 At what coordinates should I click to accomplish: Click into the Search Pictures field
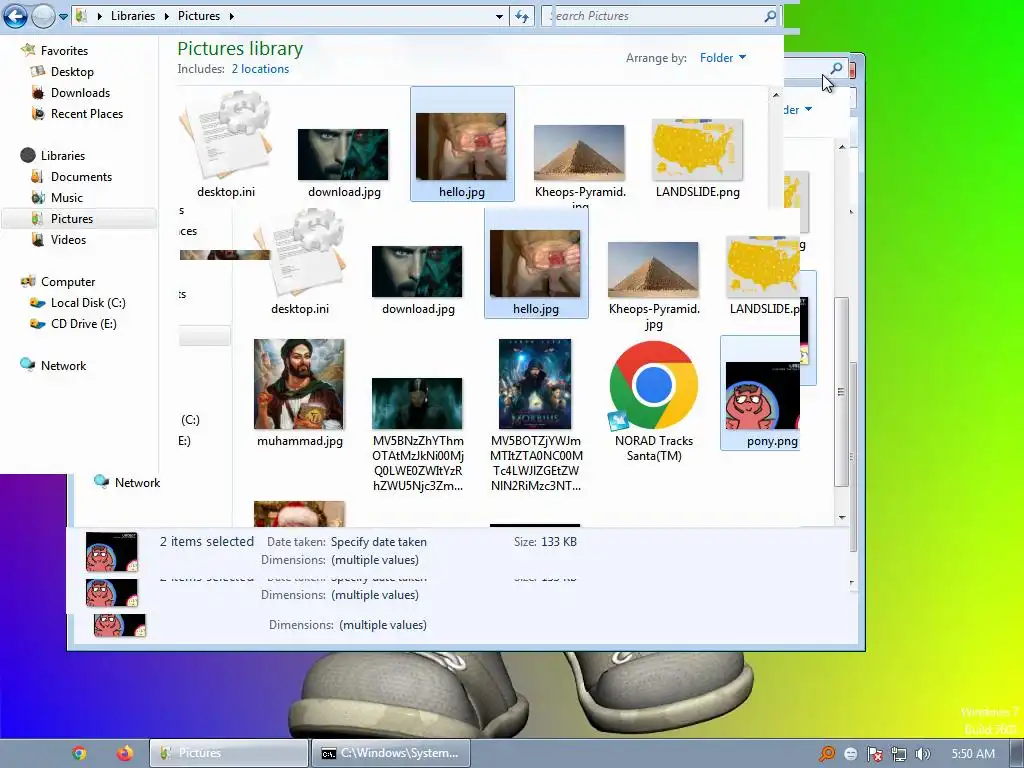click(x=660, y=16)
